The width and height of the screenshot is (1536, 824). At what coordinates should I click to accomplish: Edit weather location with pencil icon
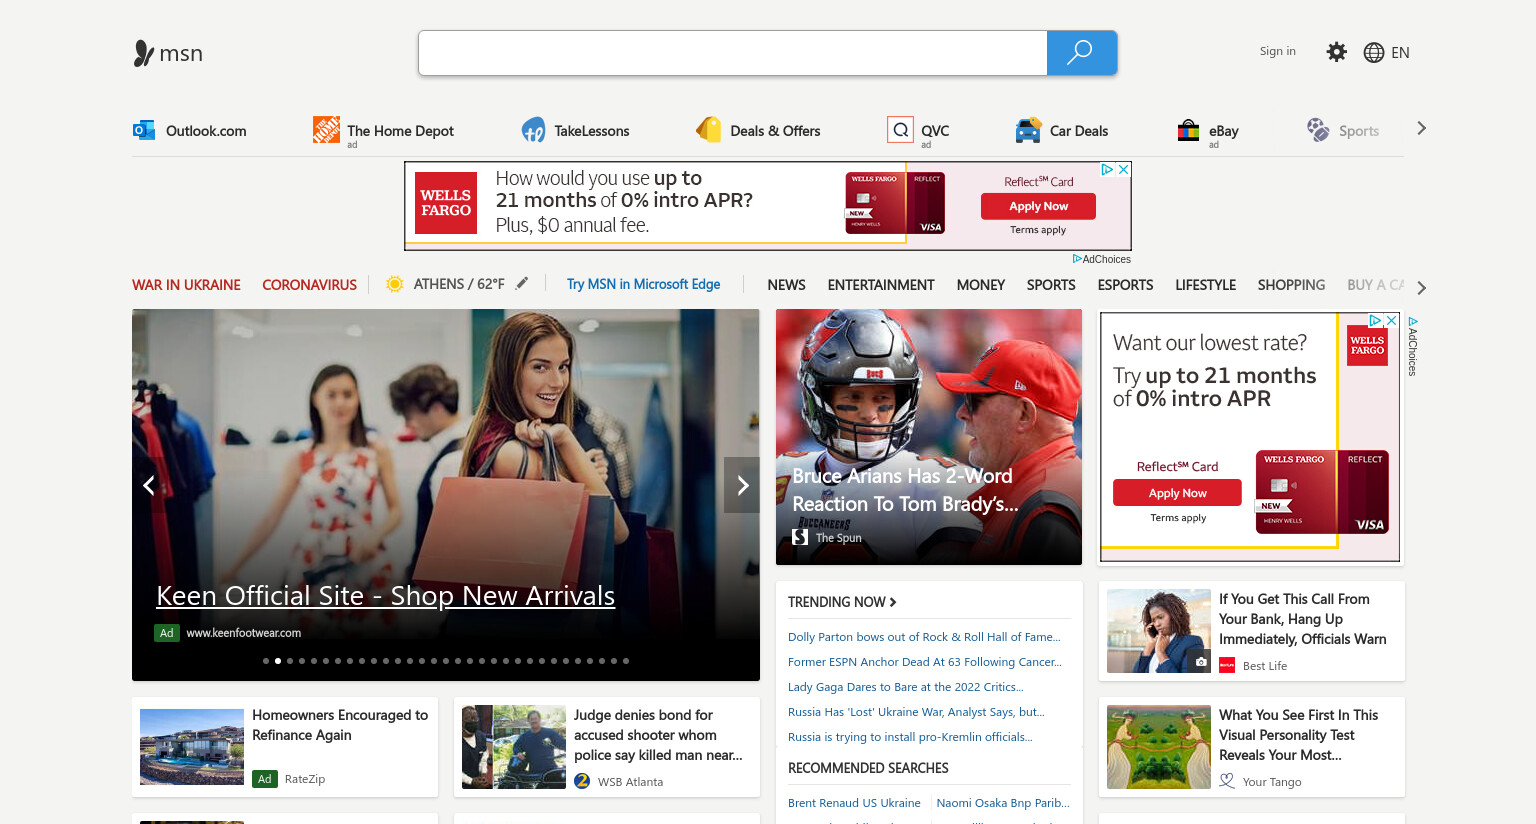(x=521, y=284)
